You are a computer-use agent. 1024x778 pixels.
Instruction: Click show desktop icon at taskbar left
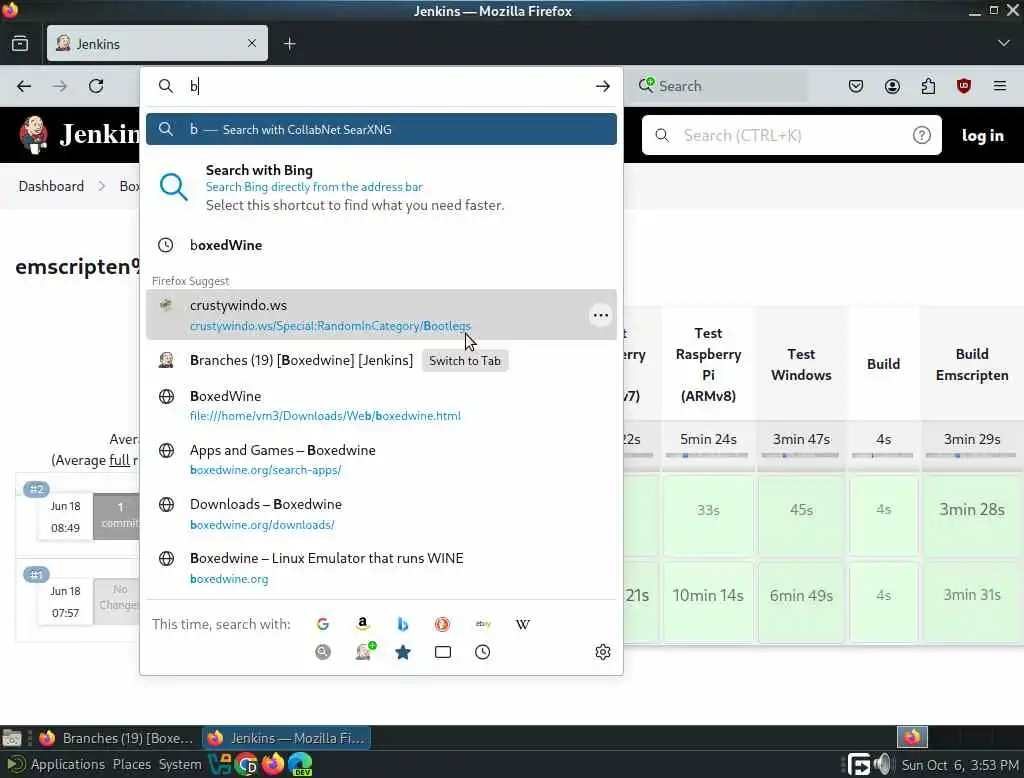pos(12,739)
